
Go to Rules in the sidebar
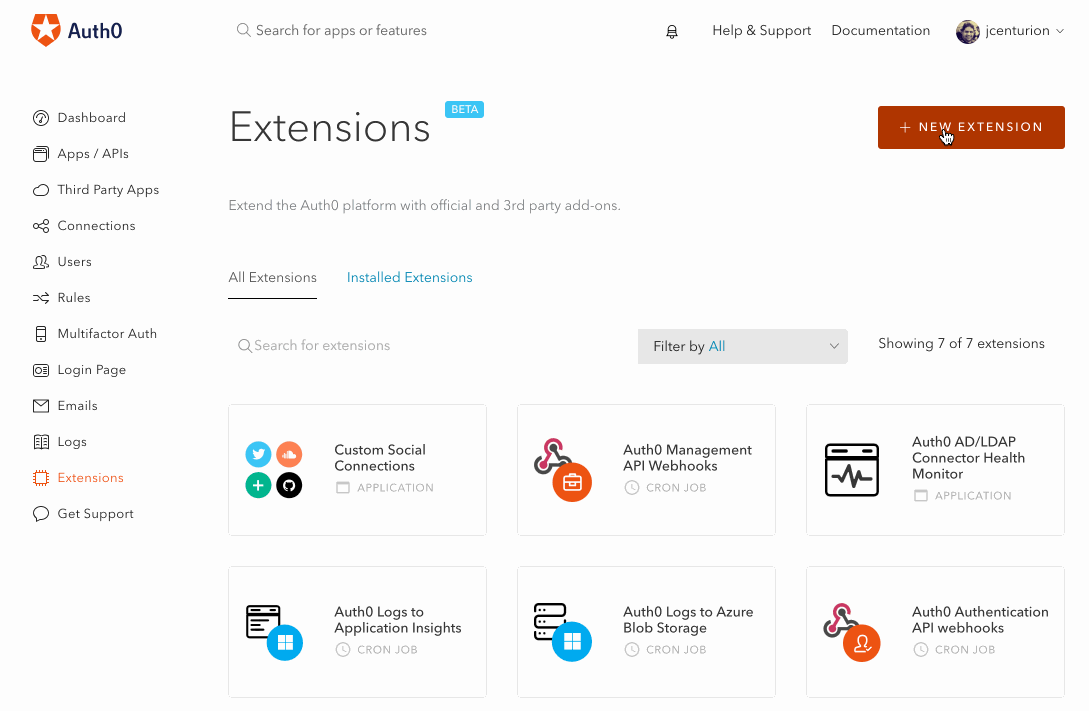(x=74, y=298)
